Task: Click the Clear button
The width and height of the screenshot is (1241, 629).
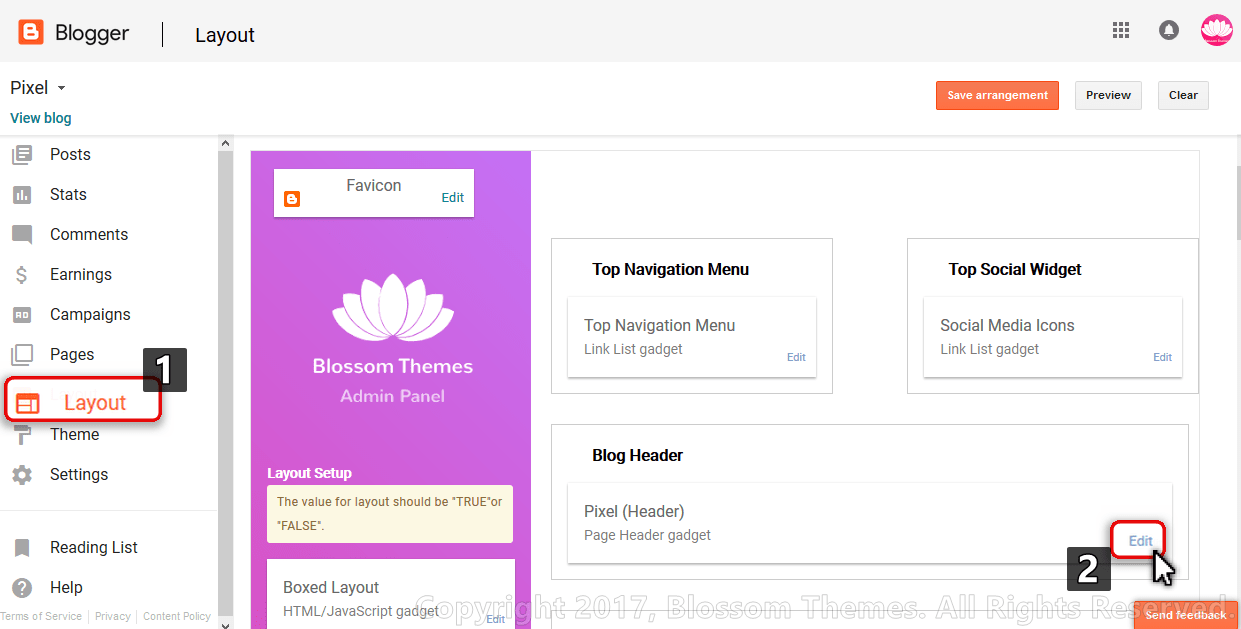Action: tap(1183, 95)
